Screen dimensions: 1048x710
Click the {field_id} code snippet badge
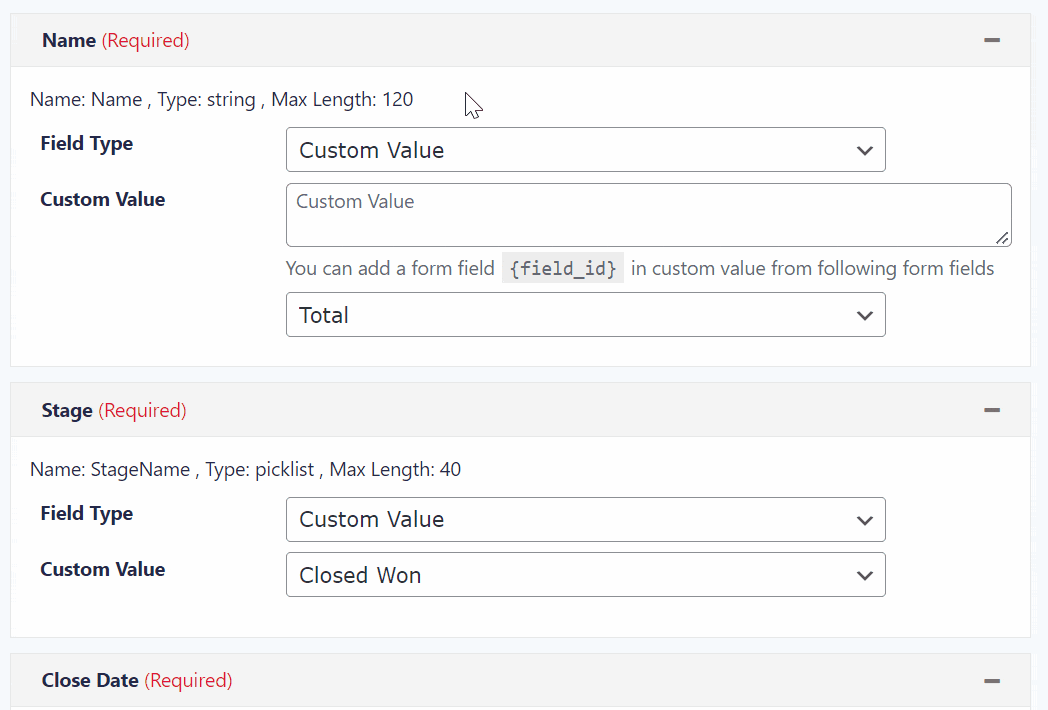pos(562,268)
